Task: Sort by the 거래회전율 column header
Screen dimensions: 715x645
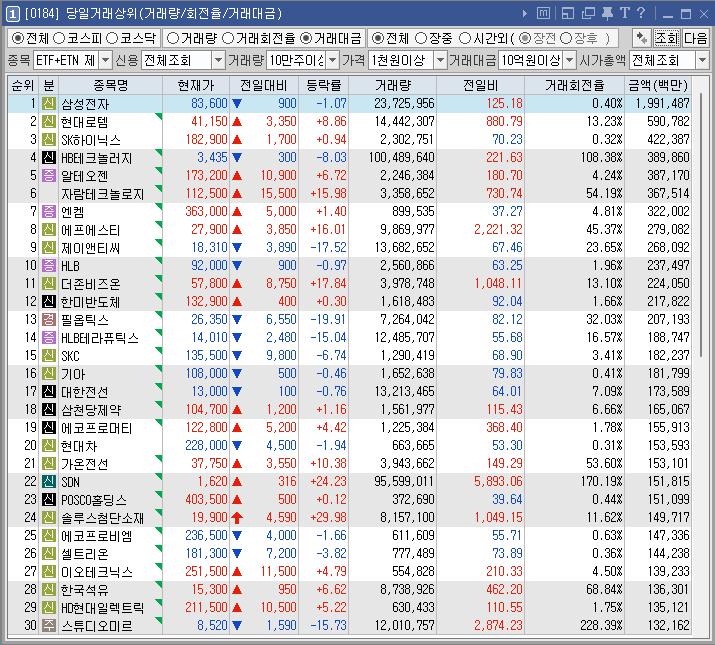Action: (x=574, y=85)
